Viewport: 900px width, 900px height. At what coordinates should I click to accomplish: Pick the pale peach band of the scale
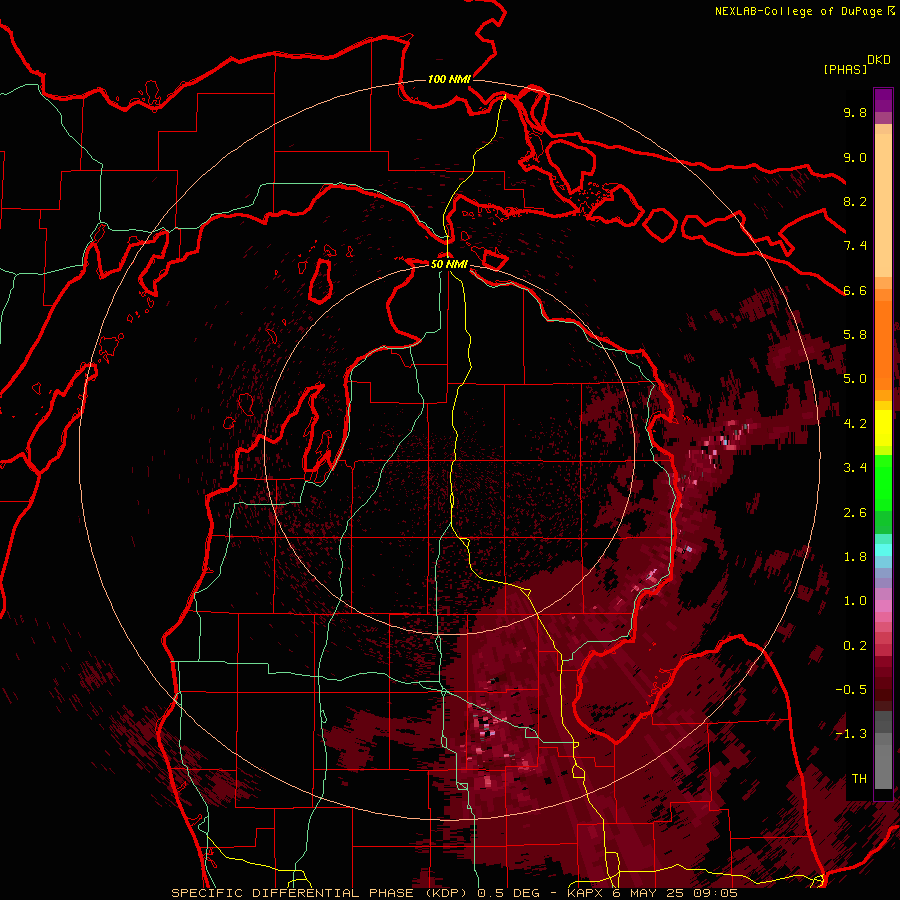pyautogui.click(x=883, y=207)
